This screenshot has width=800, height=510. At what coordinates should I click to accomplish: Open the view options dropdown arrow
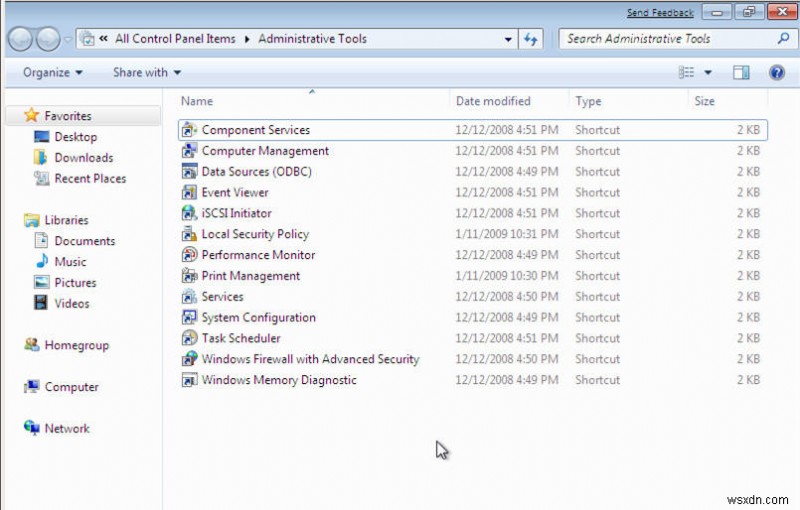click(708, 73)
